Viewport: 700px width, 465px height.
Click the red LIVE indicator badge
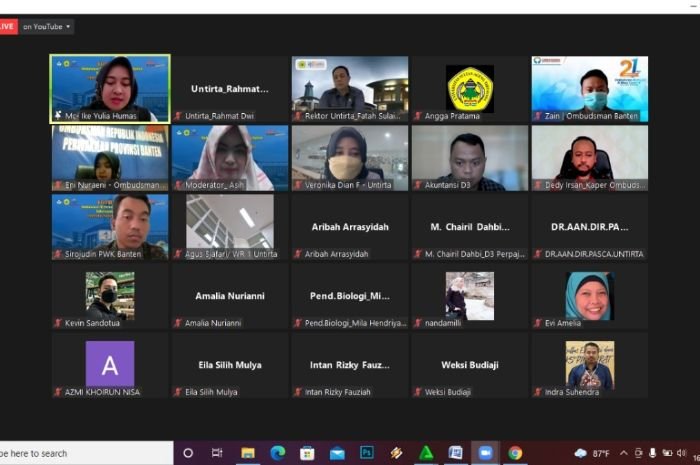9,27
